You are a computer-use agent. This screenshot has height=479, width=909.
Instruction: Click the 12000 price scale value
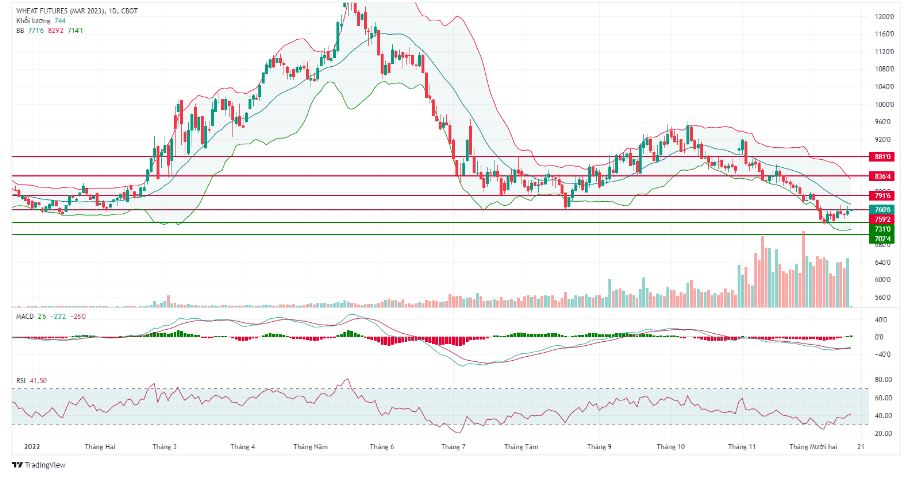883,17
